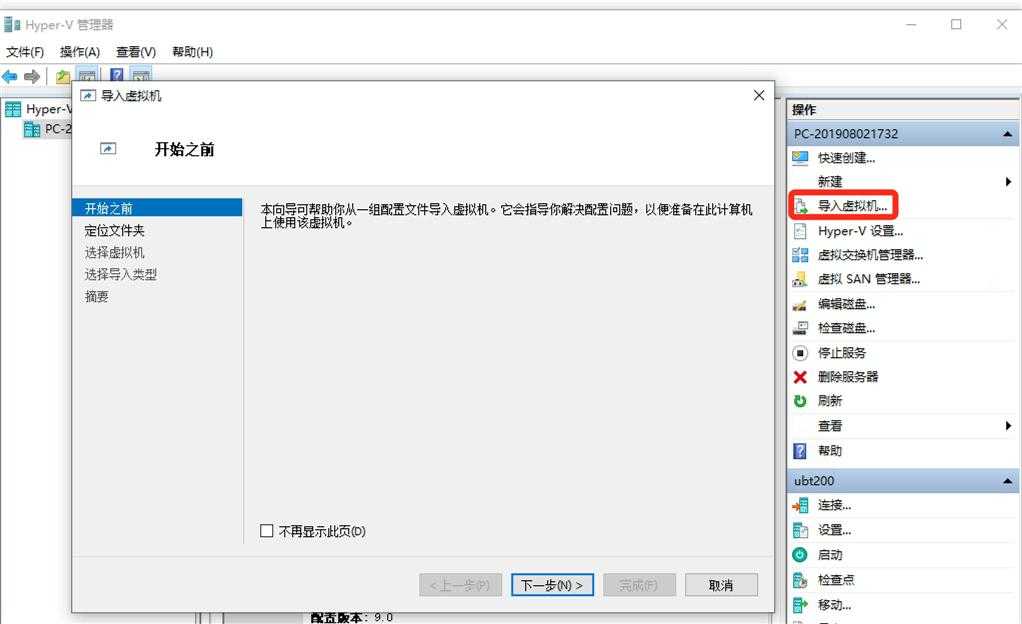Click 检查磁盘... action
Image resolution: width=1022 pixels, height=624 pixels.
(x=846, y=328)
